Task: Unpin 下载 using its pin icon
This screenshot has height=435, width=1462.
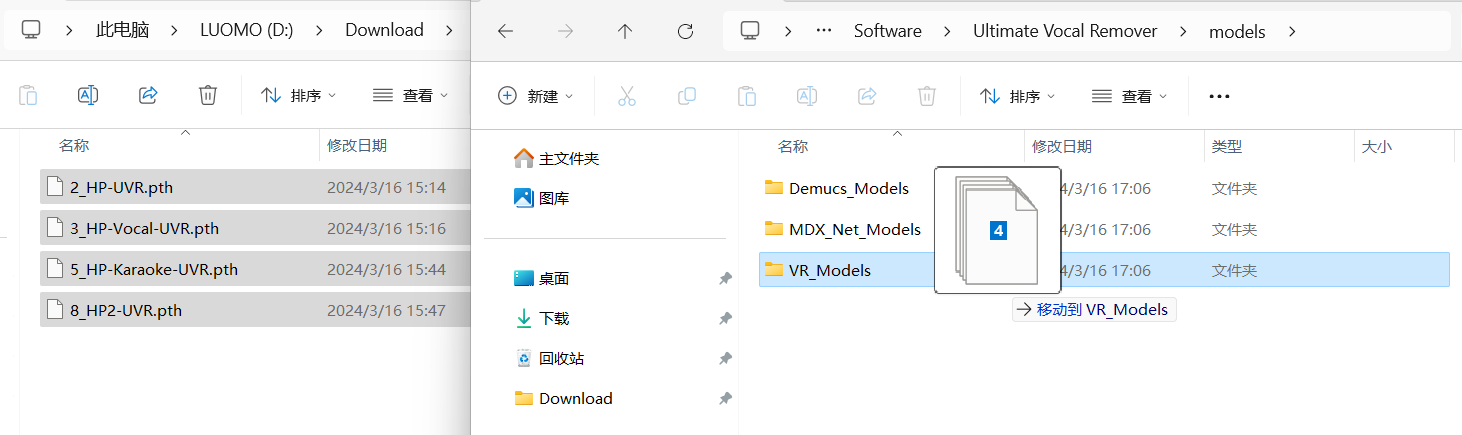Action: (725, 319)
